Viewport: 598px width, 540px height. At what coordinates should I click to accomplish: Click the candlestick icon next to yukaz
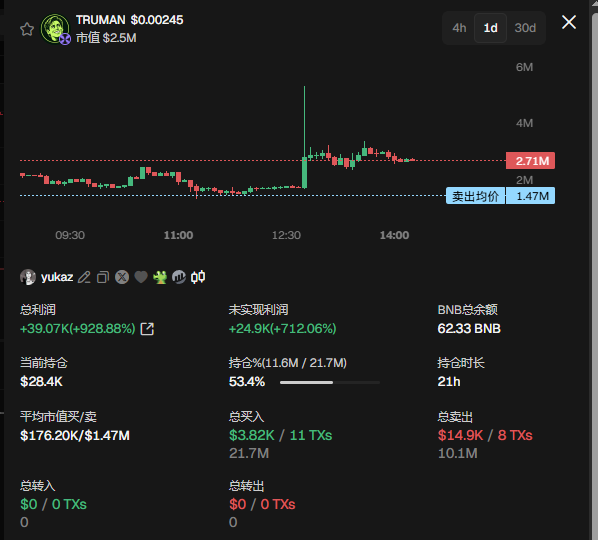pyautogui.click(x=198, y=277)
